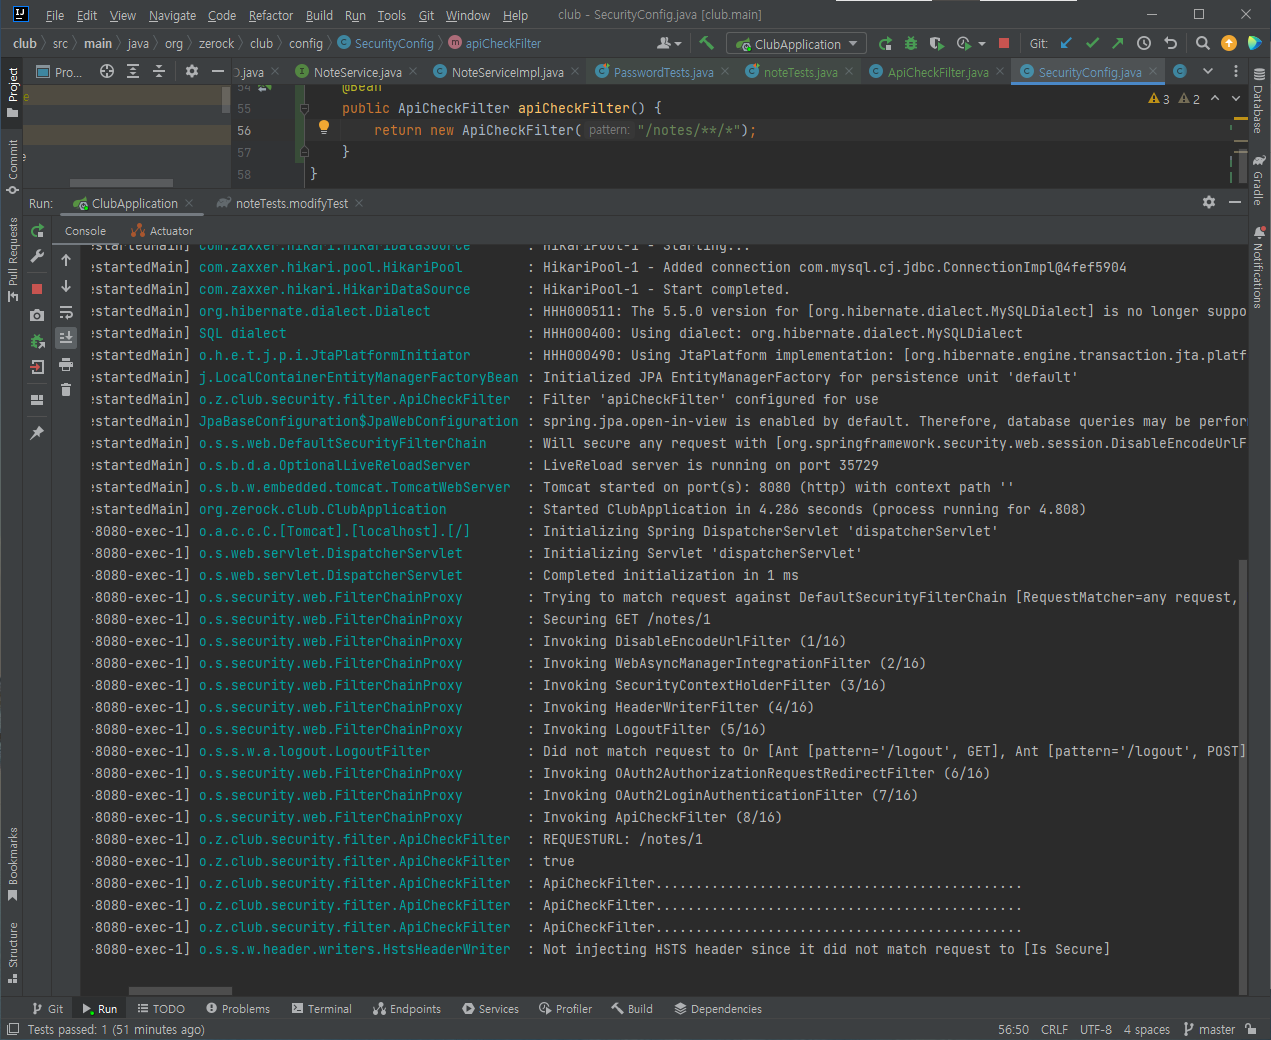Stop the application with toolbar red square
Viewport: 1271px width, 1040px height.
(x=1004, y=43)
